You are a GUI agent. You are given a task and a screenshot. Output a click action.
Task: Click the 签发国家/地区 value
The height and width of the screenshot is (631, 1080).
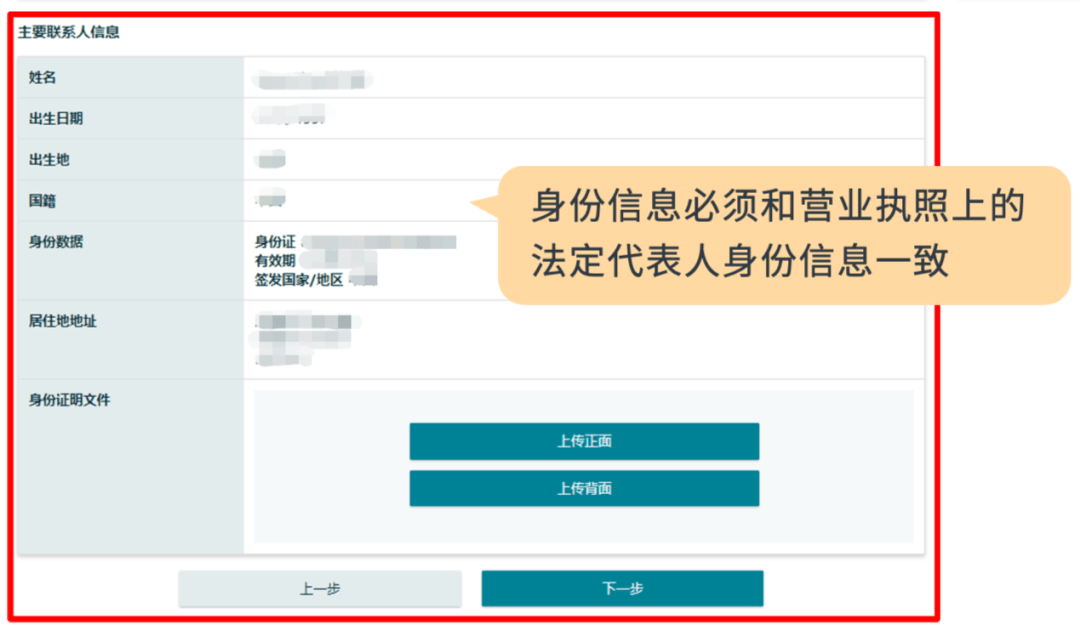(364, 280)
